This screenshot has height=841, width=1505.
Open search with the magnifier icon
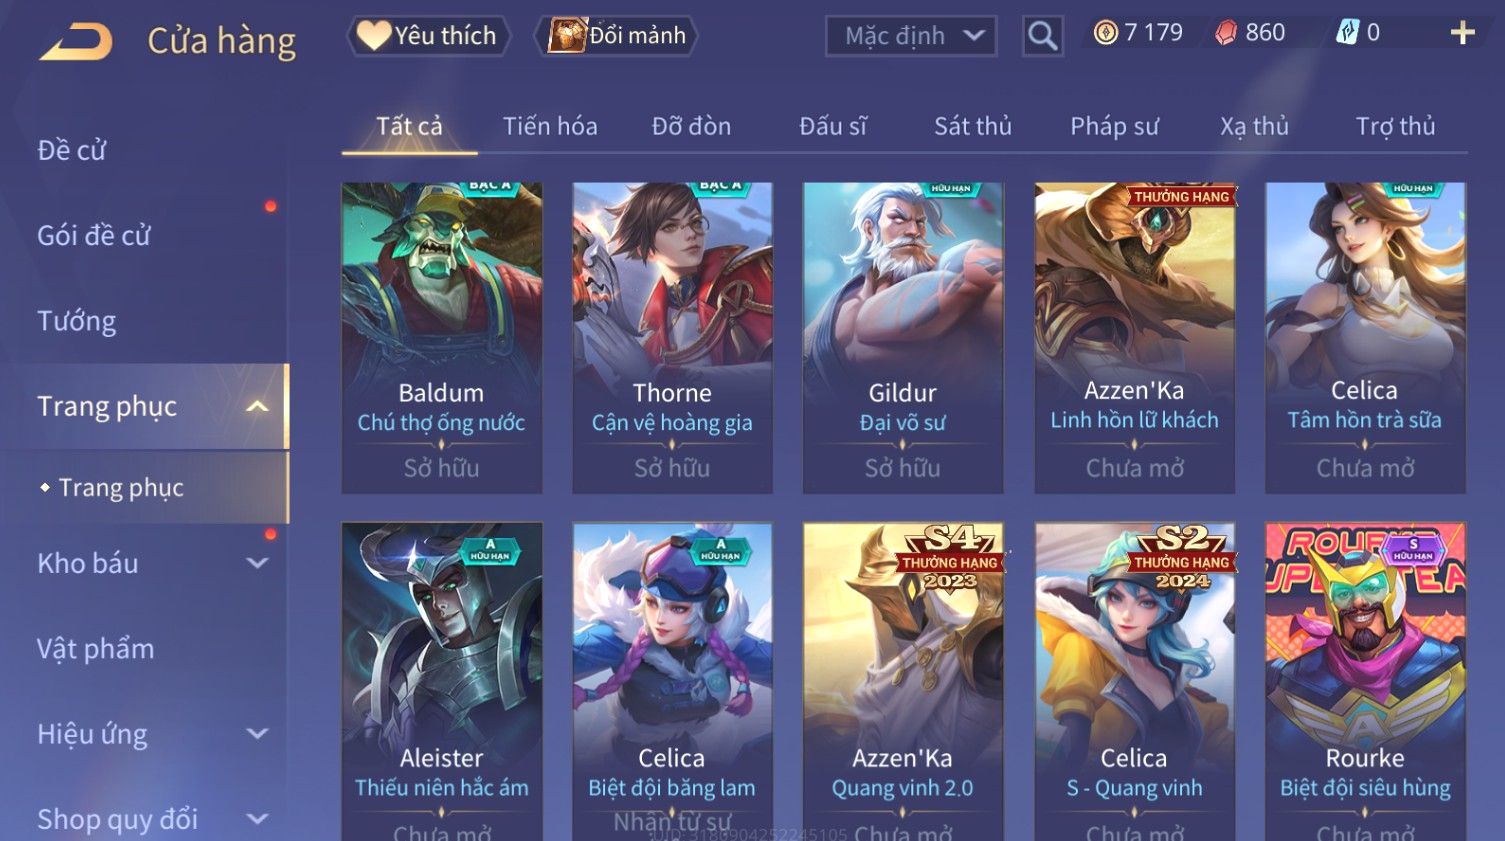point(1042,36)
